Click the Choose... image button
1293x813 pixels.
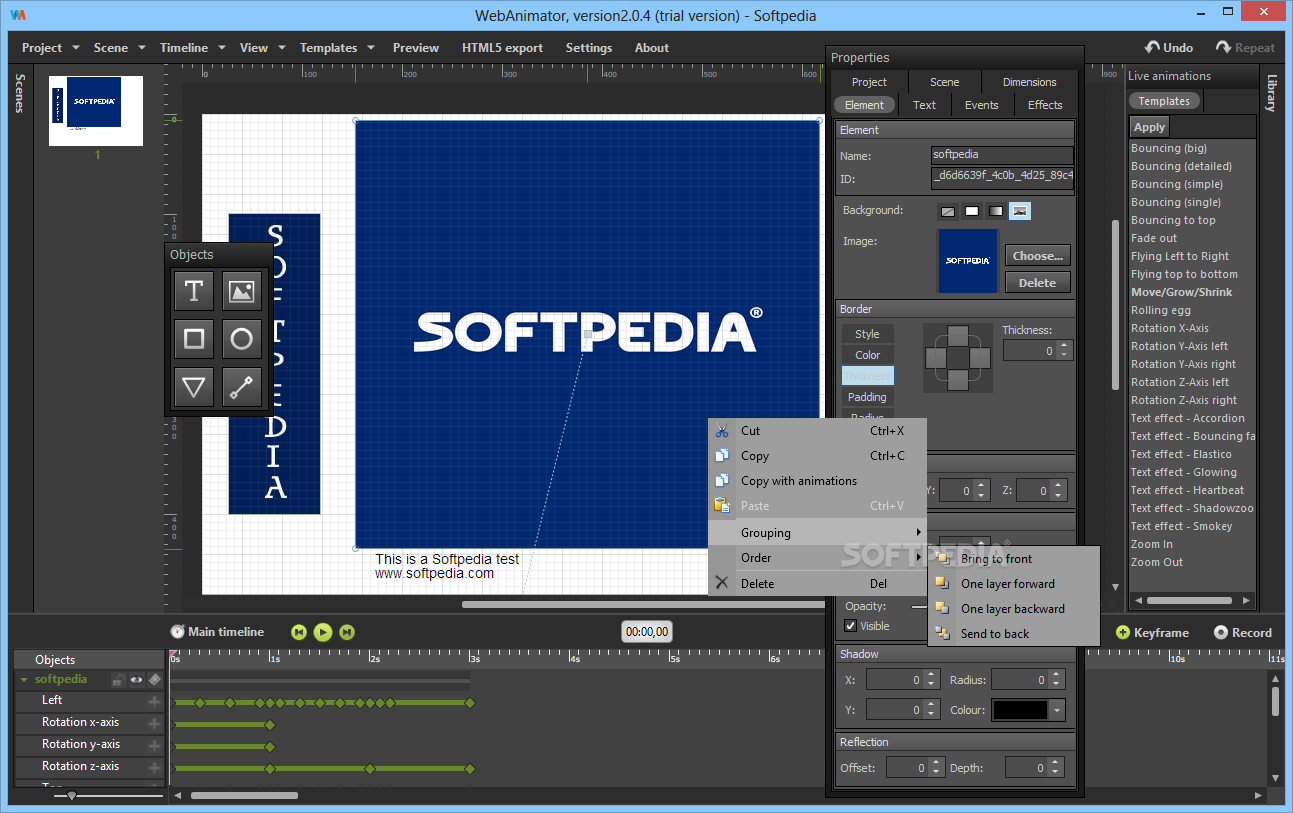(x=1038, y=256)
